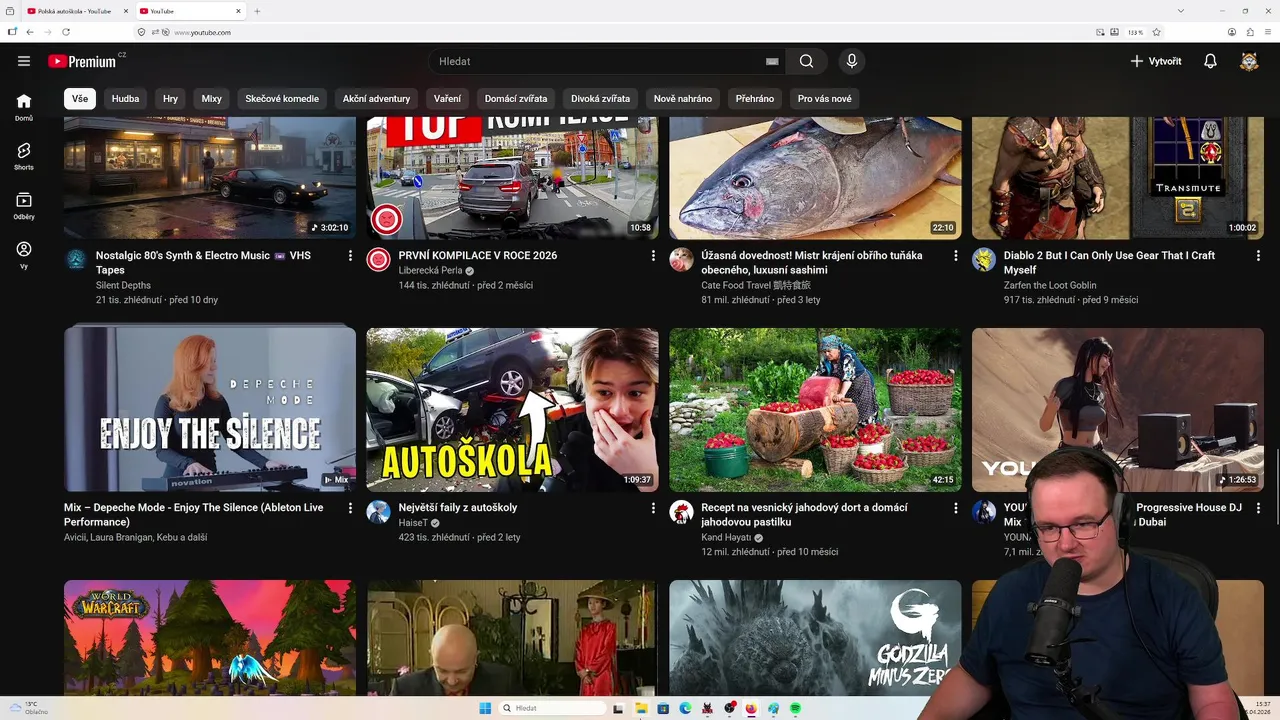Image resolution: width=1280 pixels, height=720 pixels.
Task: Open the Kand Hayatı channel name link
Action: [x=726, y=537]
